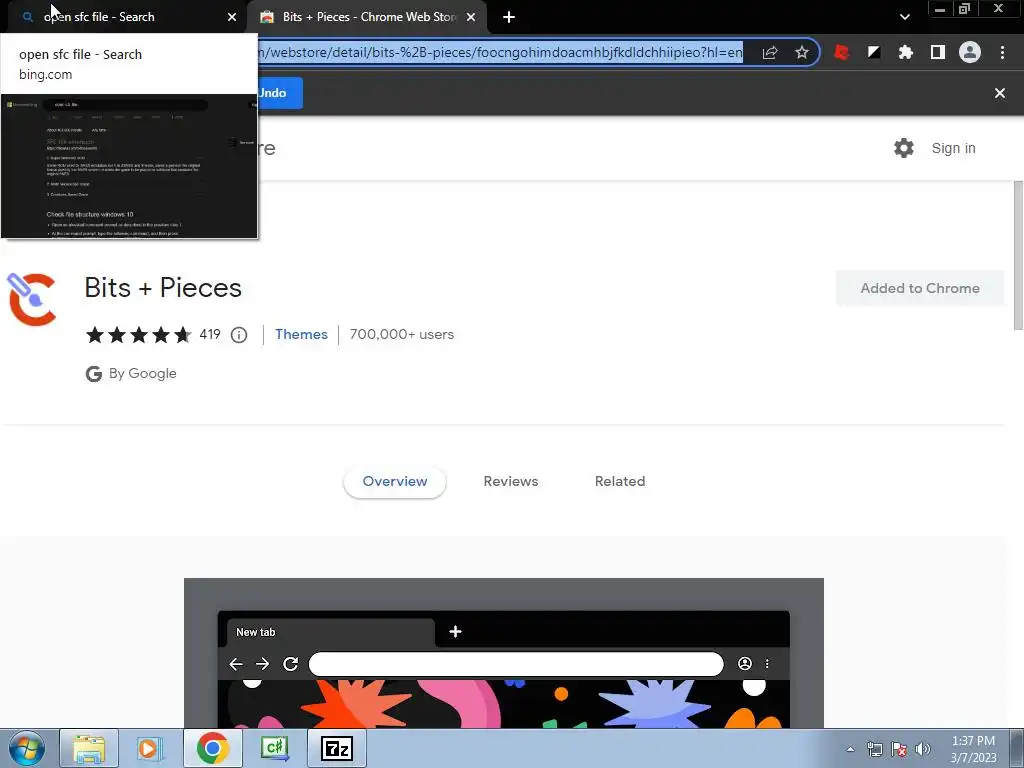This screenshot has height=768, width=1024.
Task: Toggle the browser side panel icon
Action: 938,52
